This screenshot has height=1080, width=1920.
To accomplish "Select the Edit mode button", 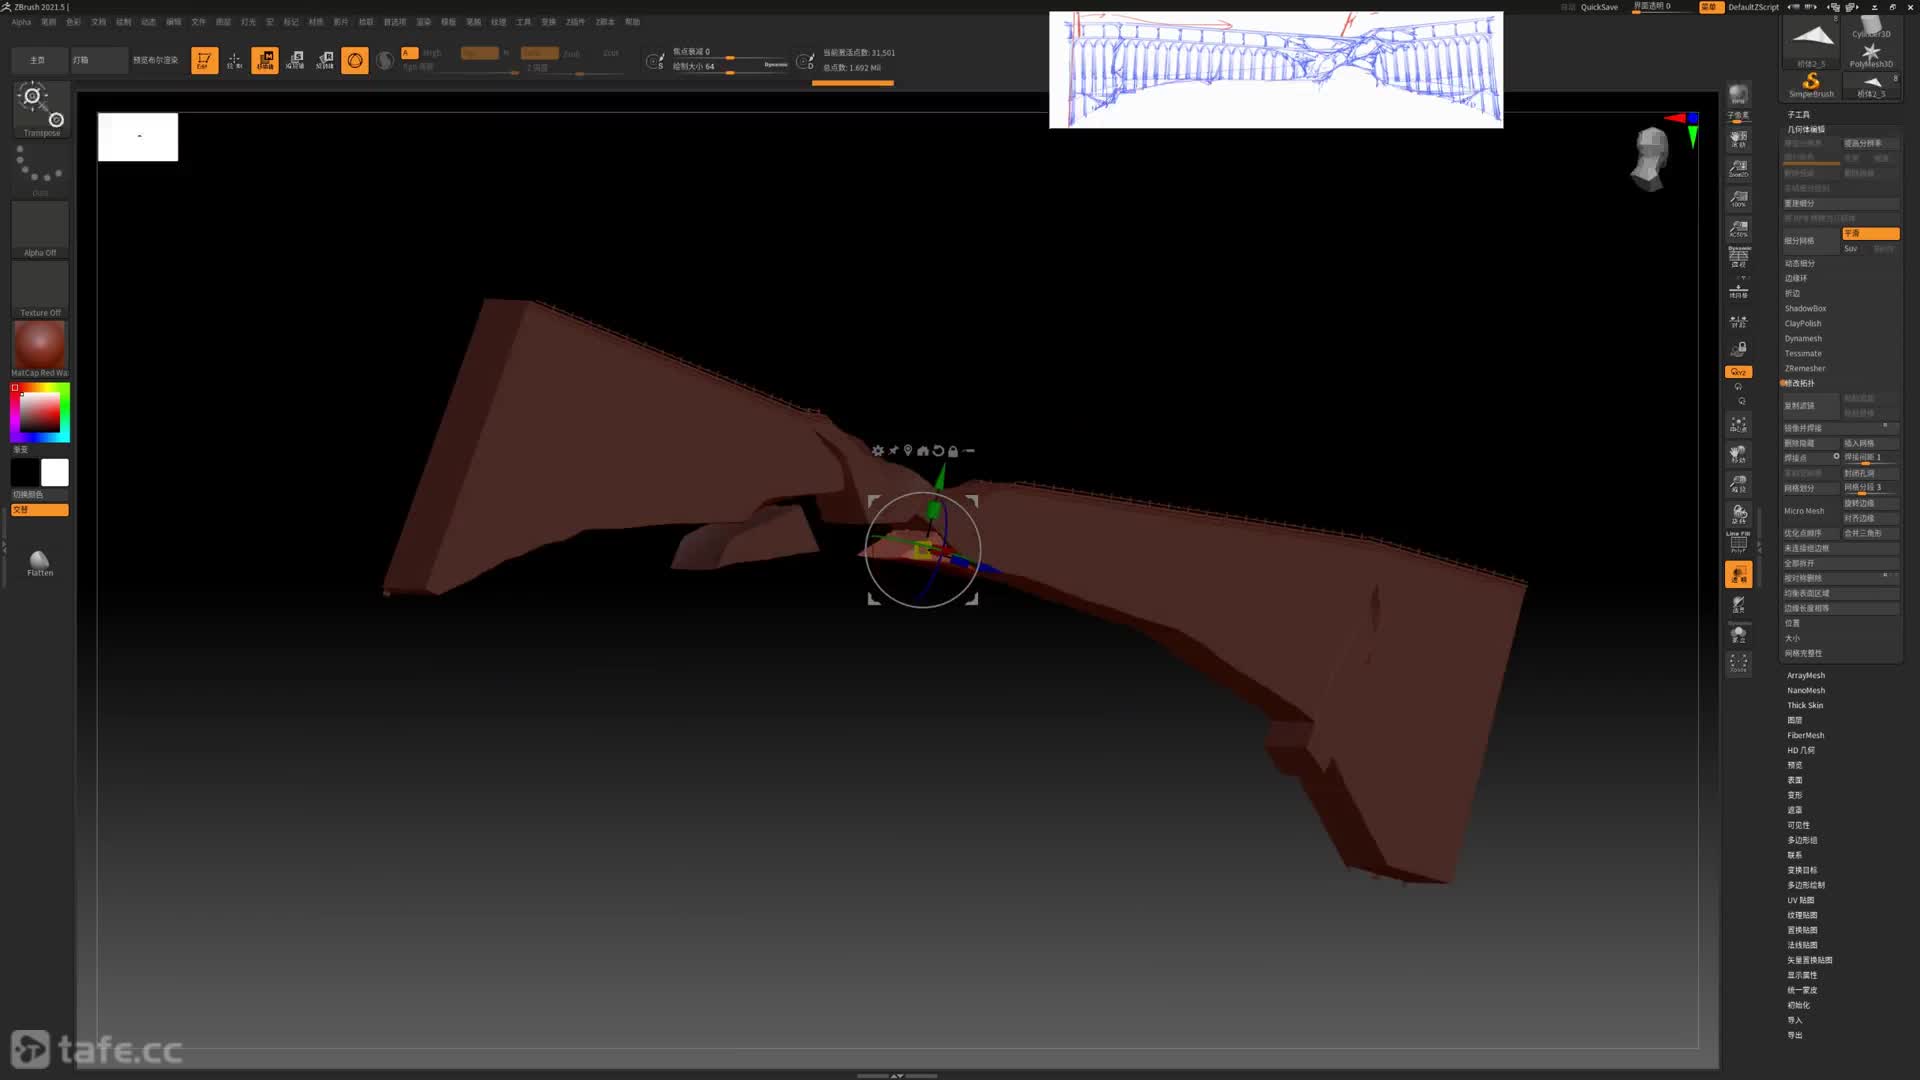I will (x=204, y=61).
